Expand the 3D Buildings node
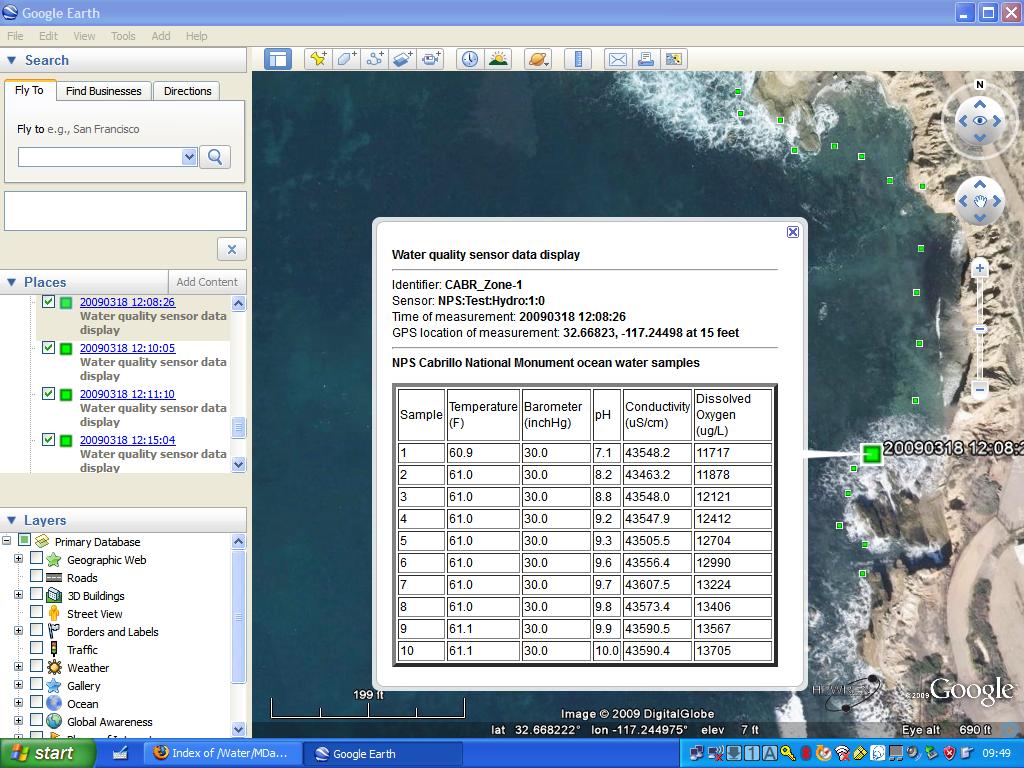The width and height of the screenshot is (1024, 768). 18,594
